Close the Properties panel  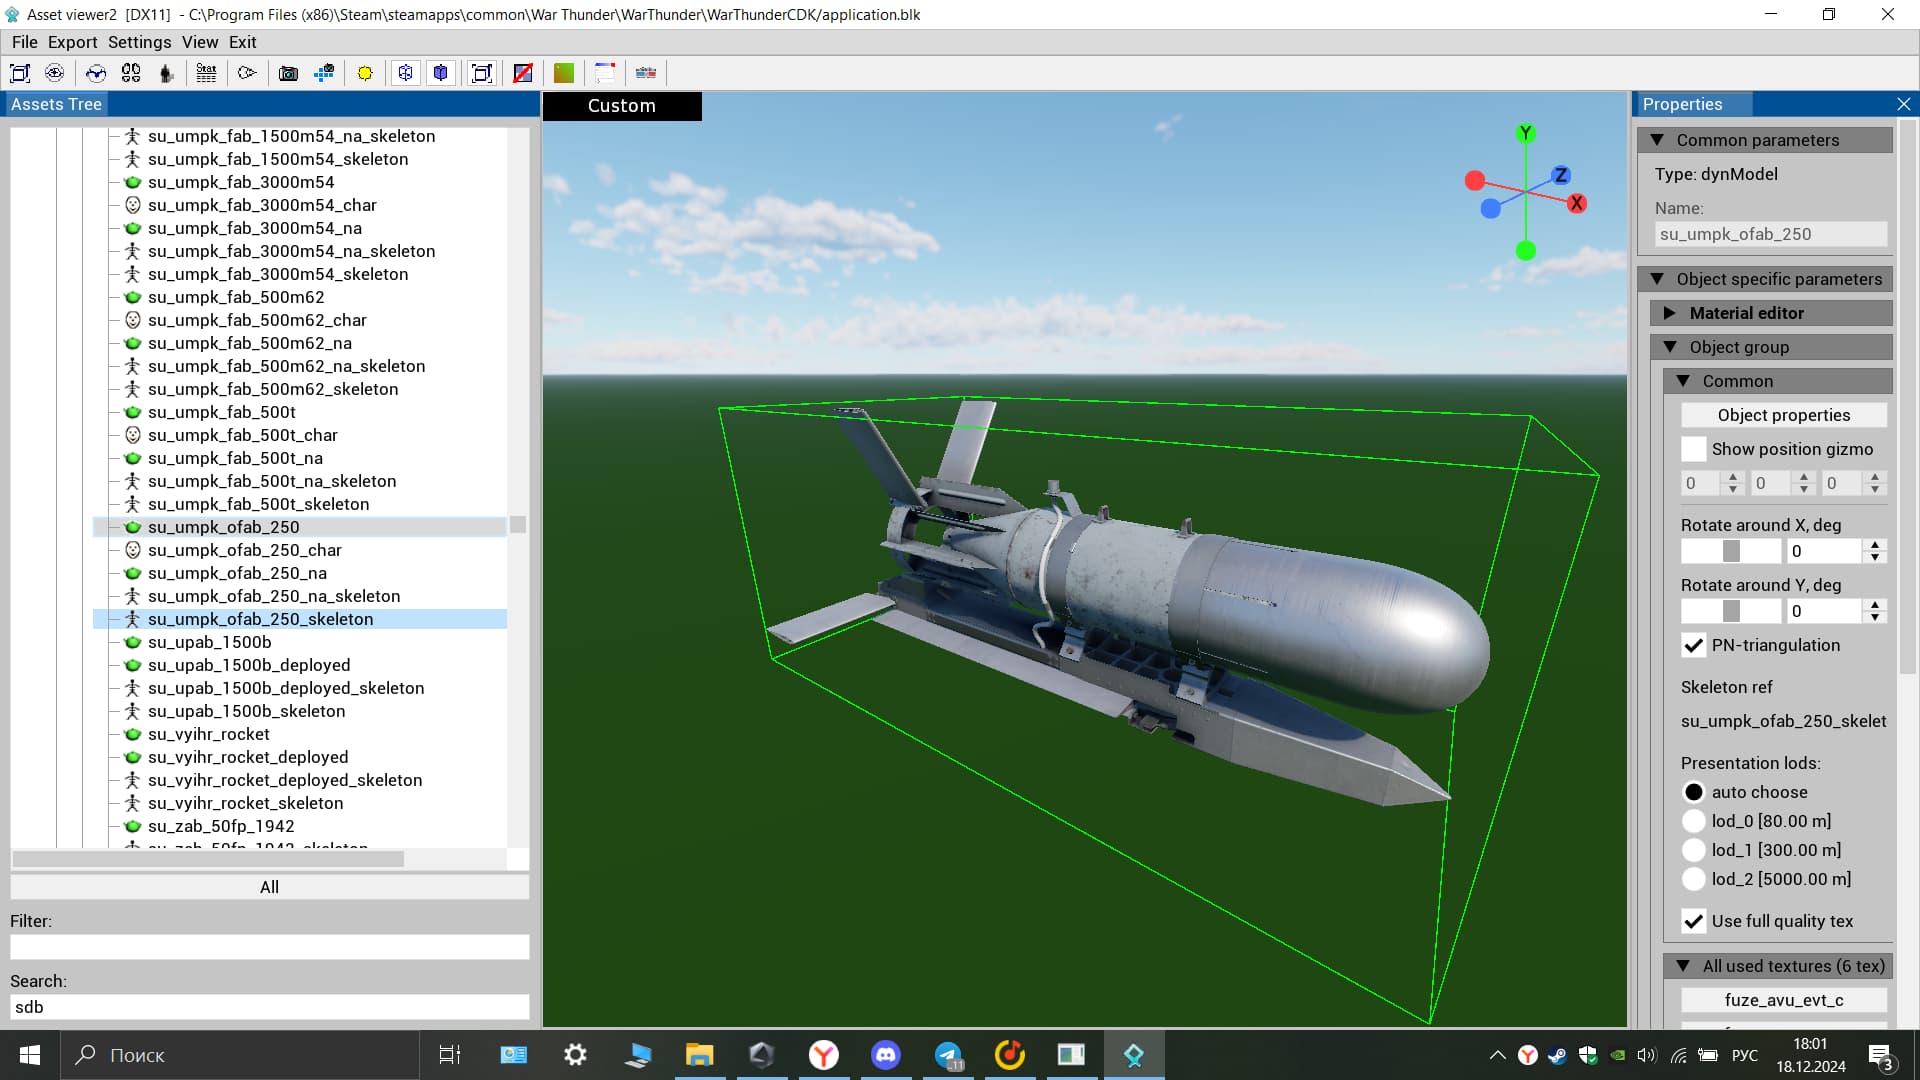coord(1903,104)
